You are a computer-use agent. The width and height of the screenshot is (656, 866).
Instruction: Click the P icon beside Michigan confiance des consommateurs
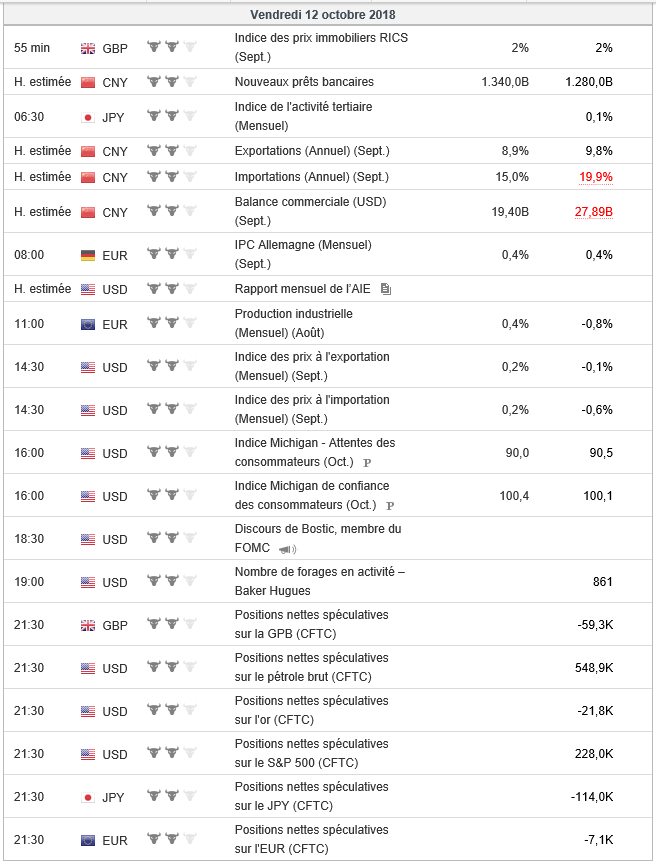tap(390, 506)
